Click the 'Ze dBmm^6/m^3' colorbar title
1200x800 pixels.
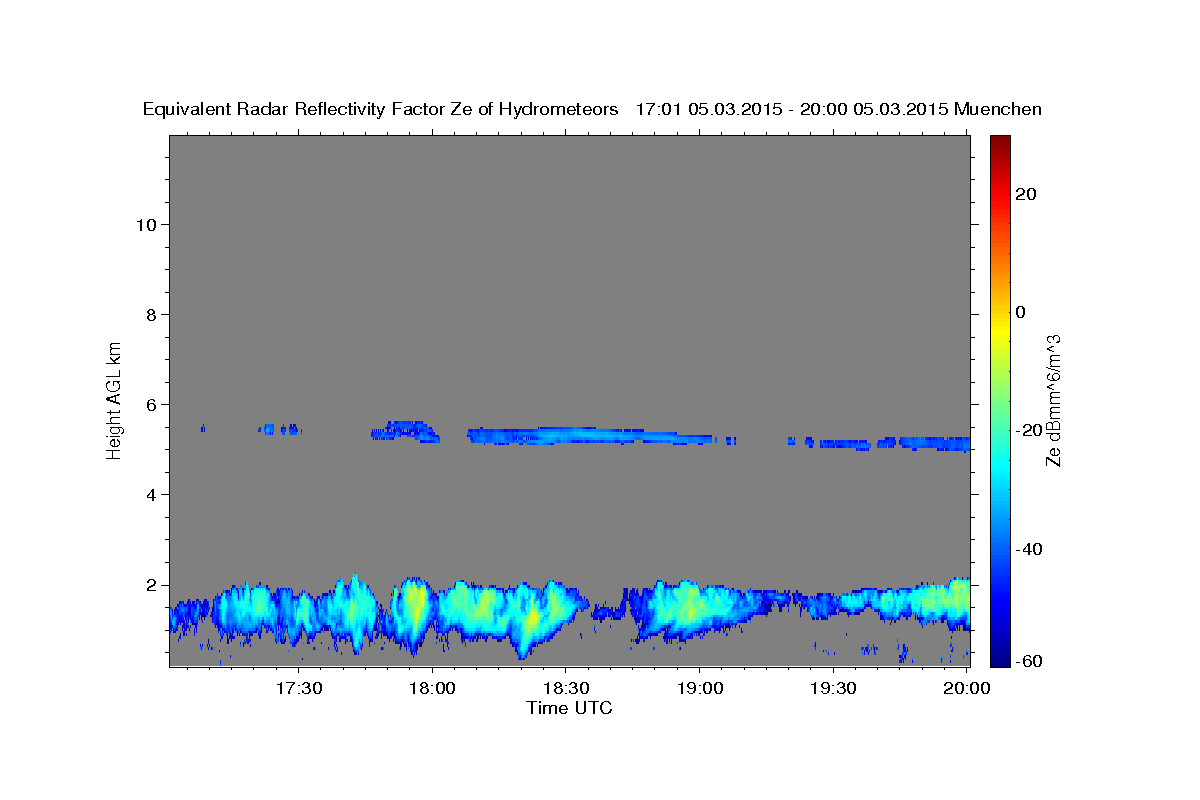[1053, 400]
